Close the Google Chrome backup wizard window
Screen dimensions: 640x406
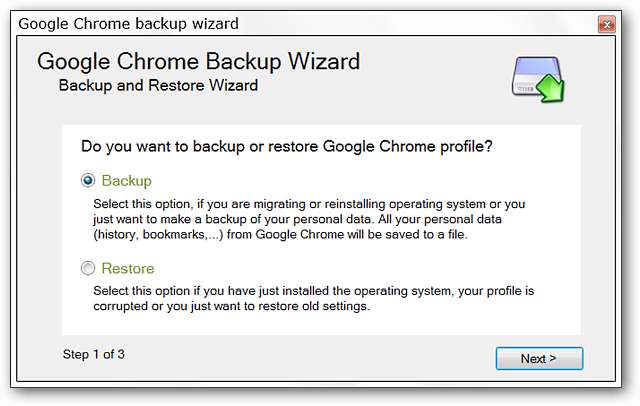tap(605, 23)
